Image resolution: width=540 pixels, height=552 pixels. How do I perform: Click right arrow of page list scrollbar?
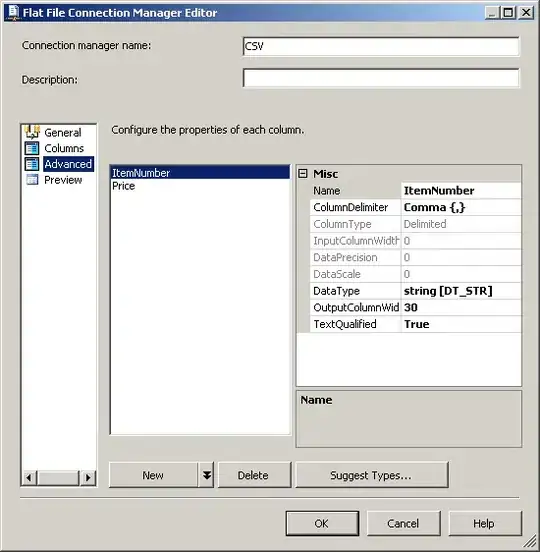[88, 478]
